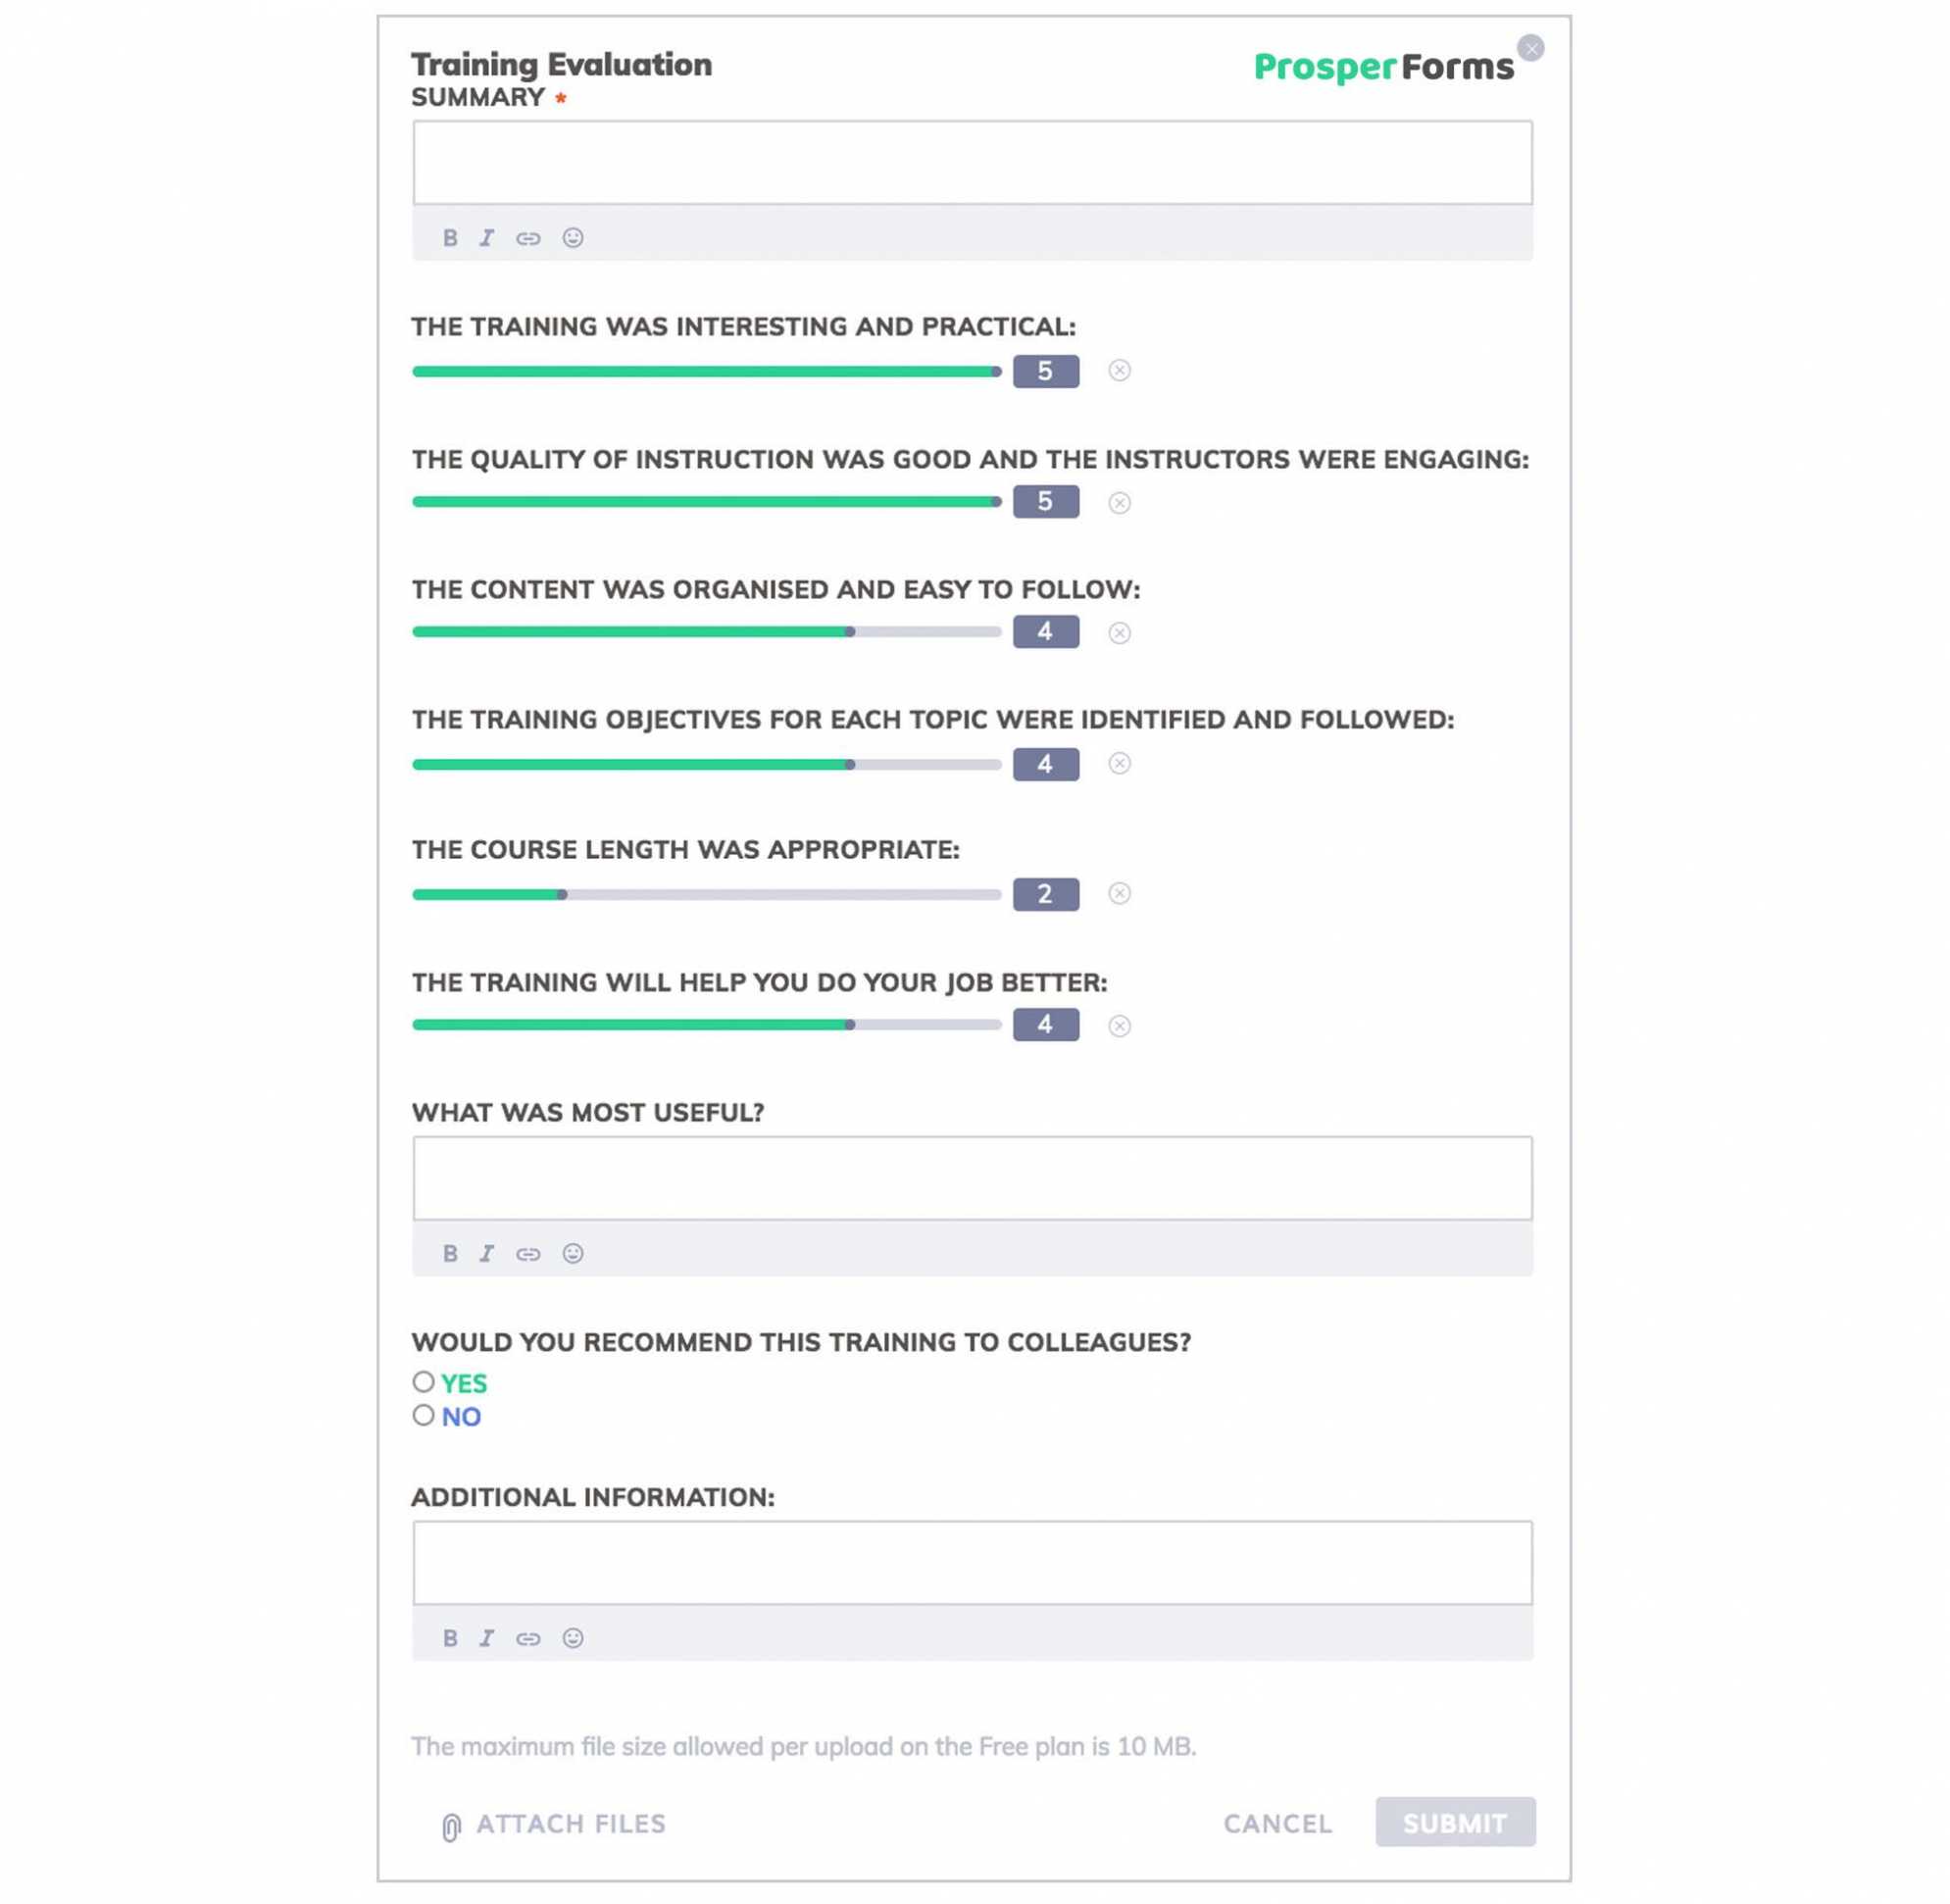Insert a link in Additional Information editor
Screen dimensions: 1950x1904
point(527,1638)
